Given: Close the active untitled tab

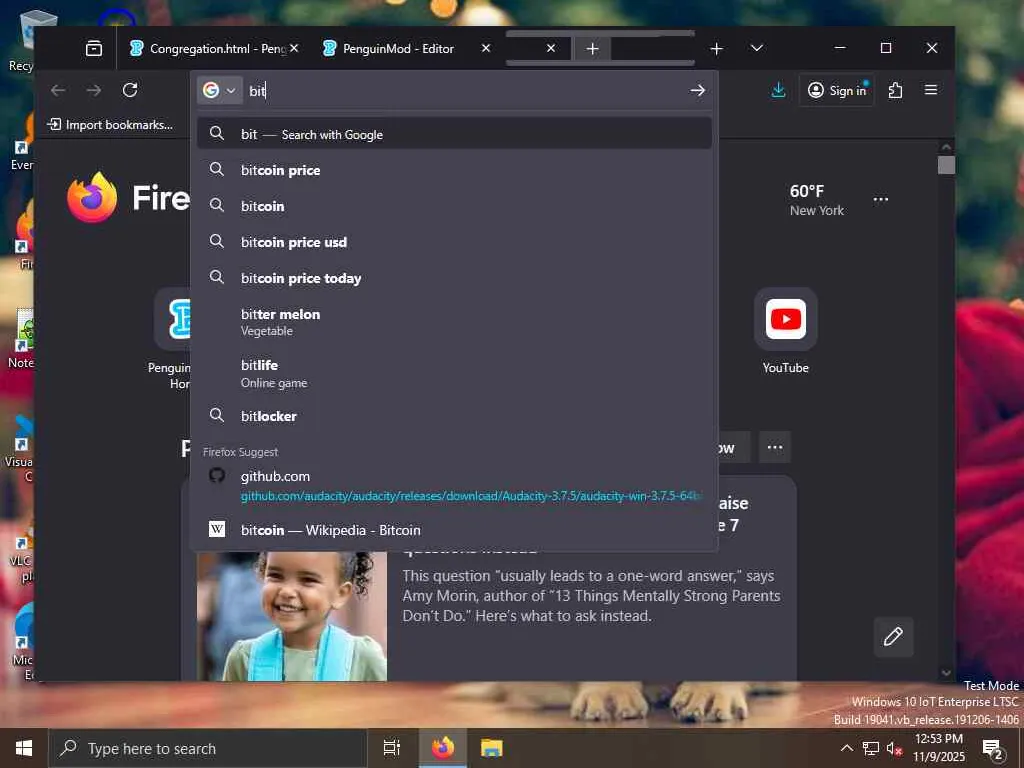Looking at the screenshot, I should point(551,48).
